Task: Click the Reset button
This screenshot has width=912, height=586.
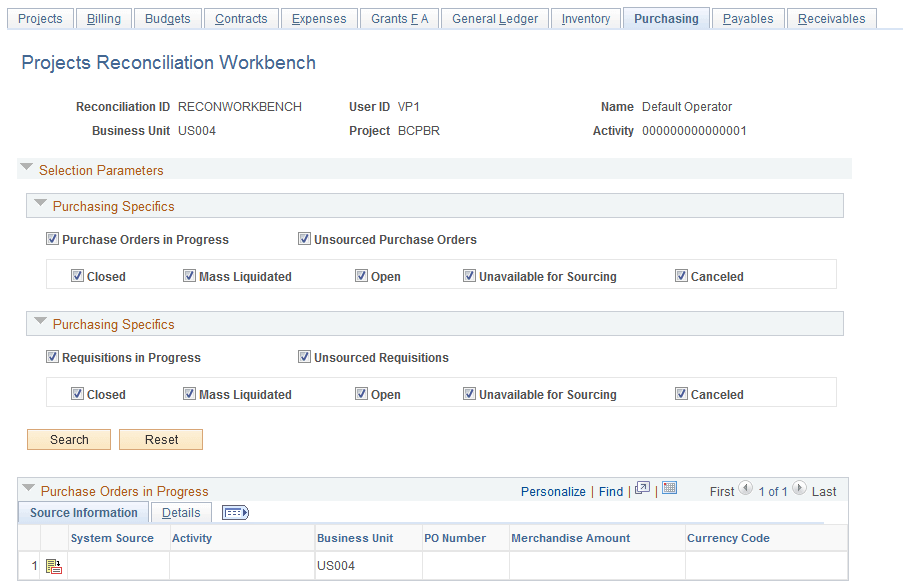Action: (160, 439)
